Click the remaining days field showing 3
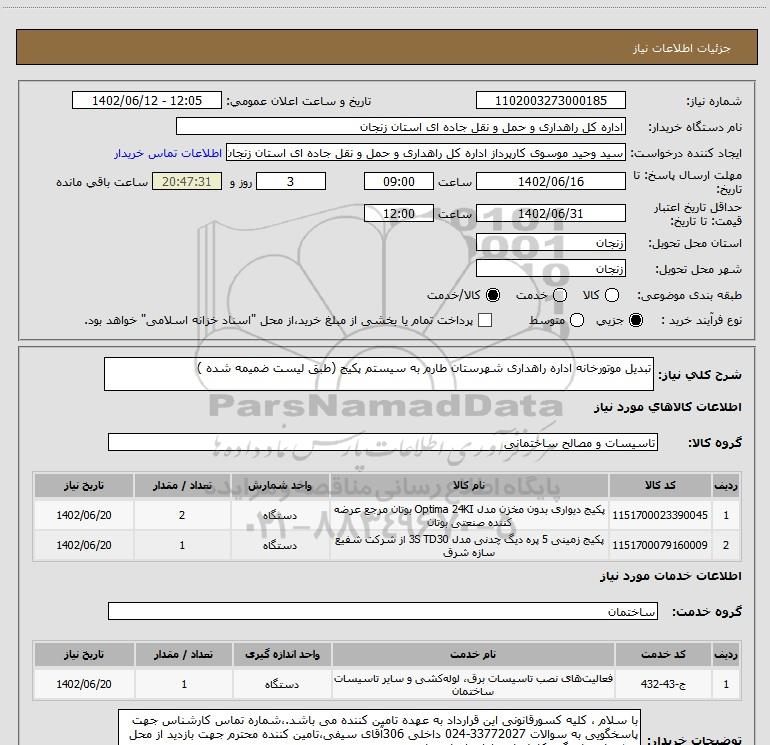This screenshot has width=770, height=745. click(291, 181)
